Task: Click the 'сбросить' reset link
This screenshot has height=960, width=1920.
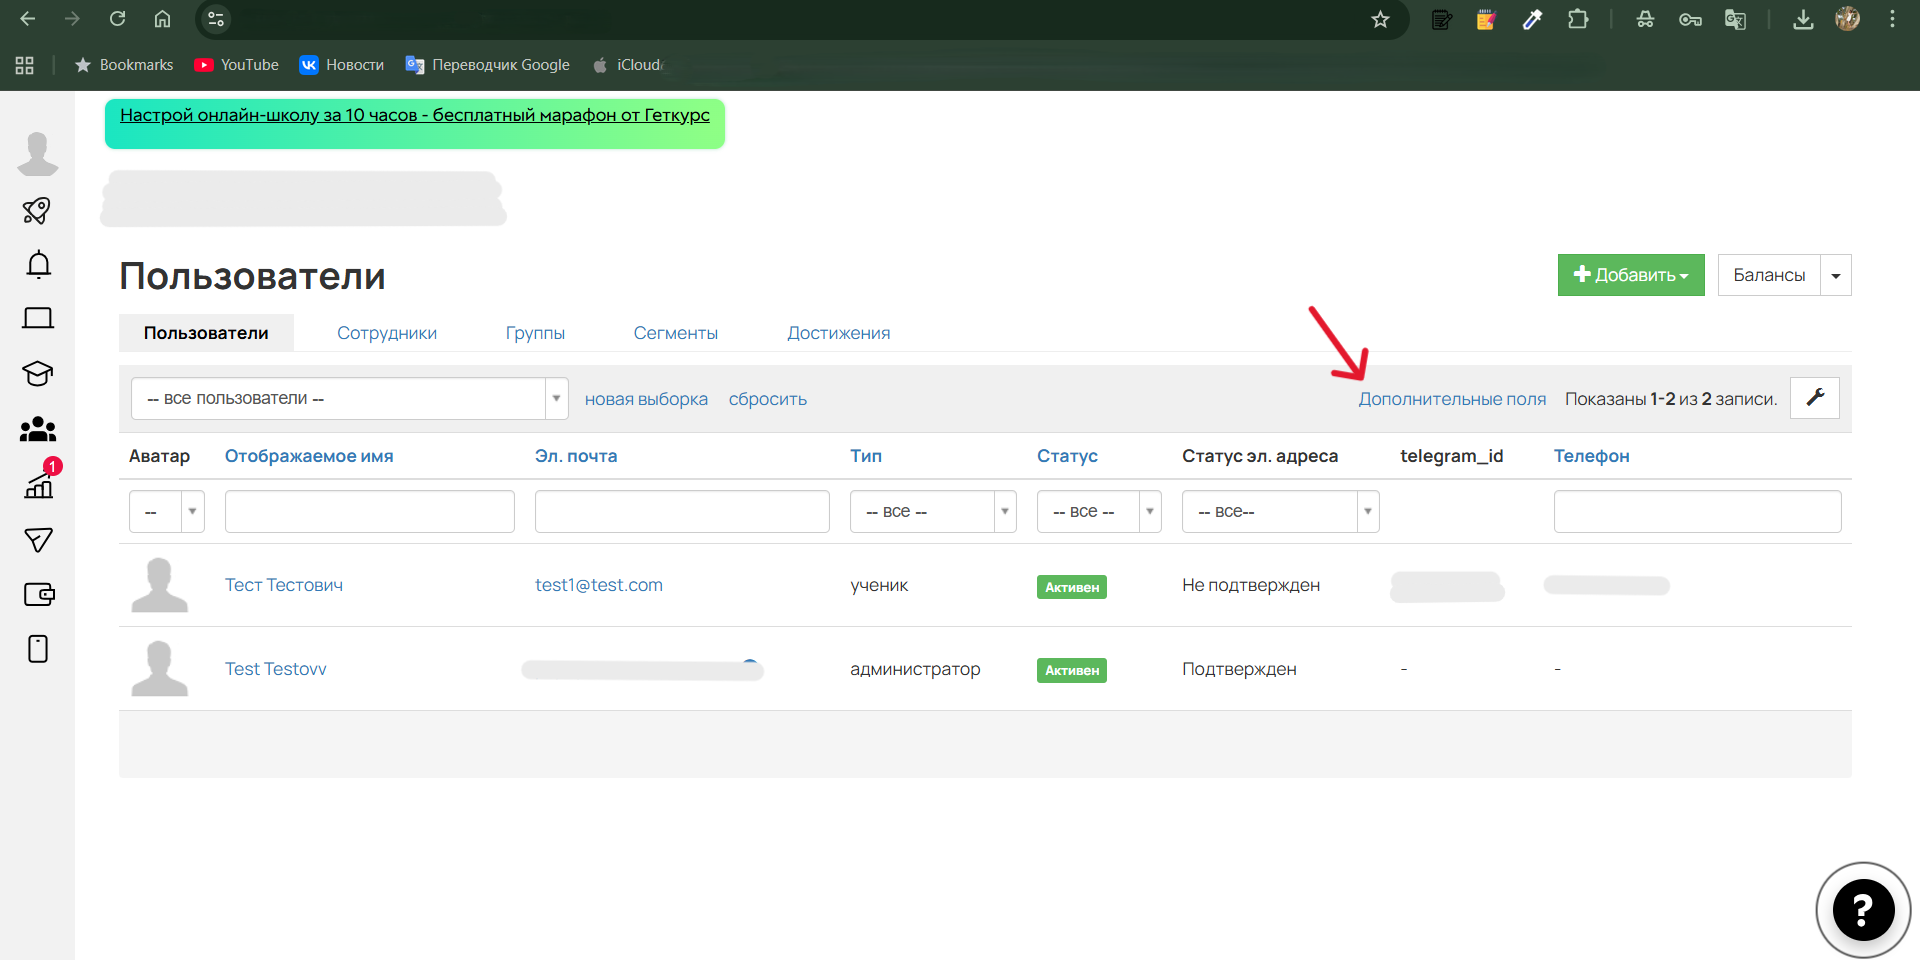Action: point(767,399)
